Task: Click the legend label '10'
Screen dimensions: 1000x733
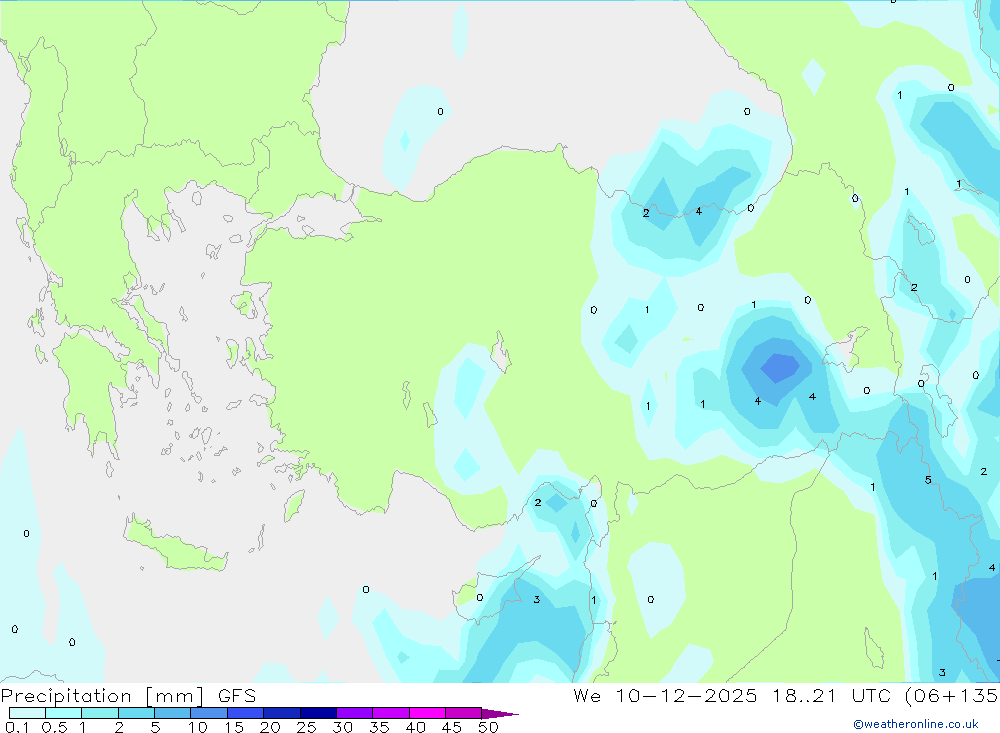Action: click(x=198, y=727)
